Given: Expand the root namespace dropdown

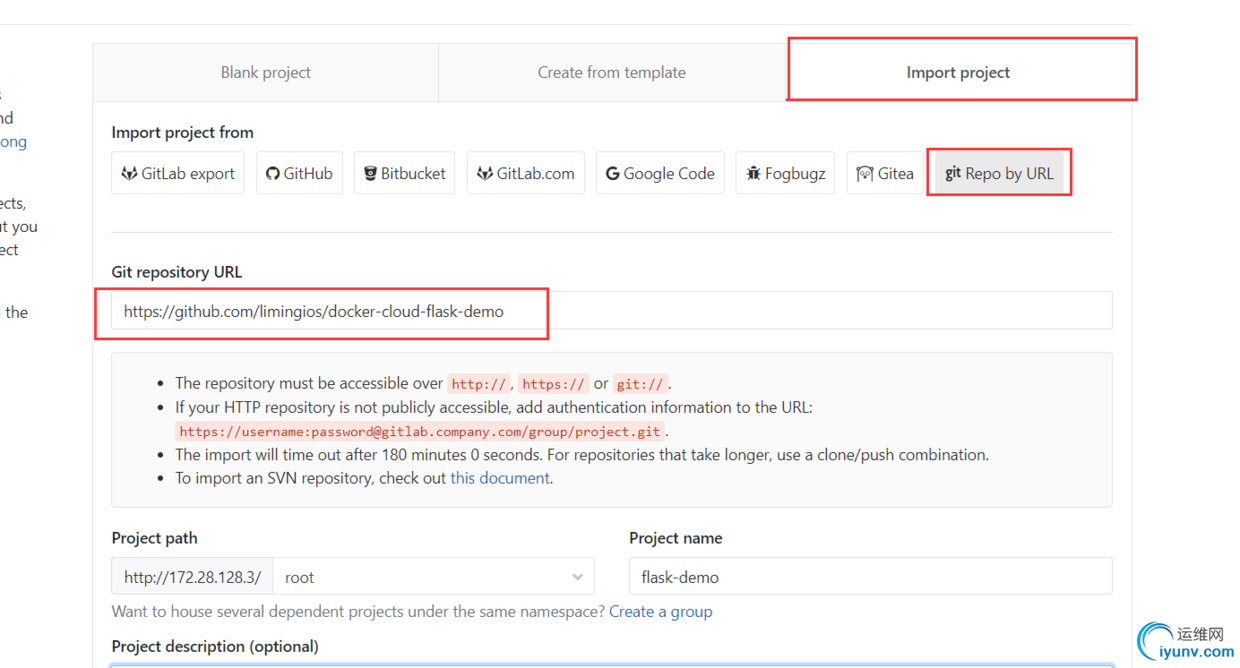Looking at the screenshot, I should pos(433,577).
